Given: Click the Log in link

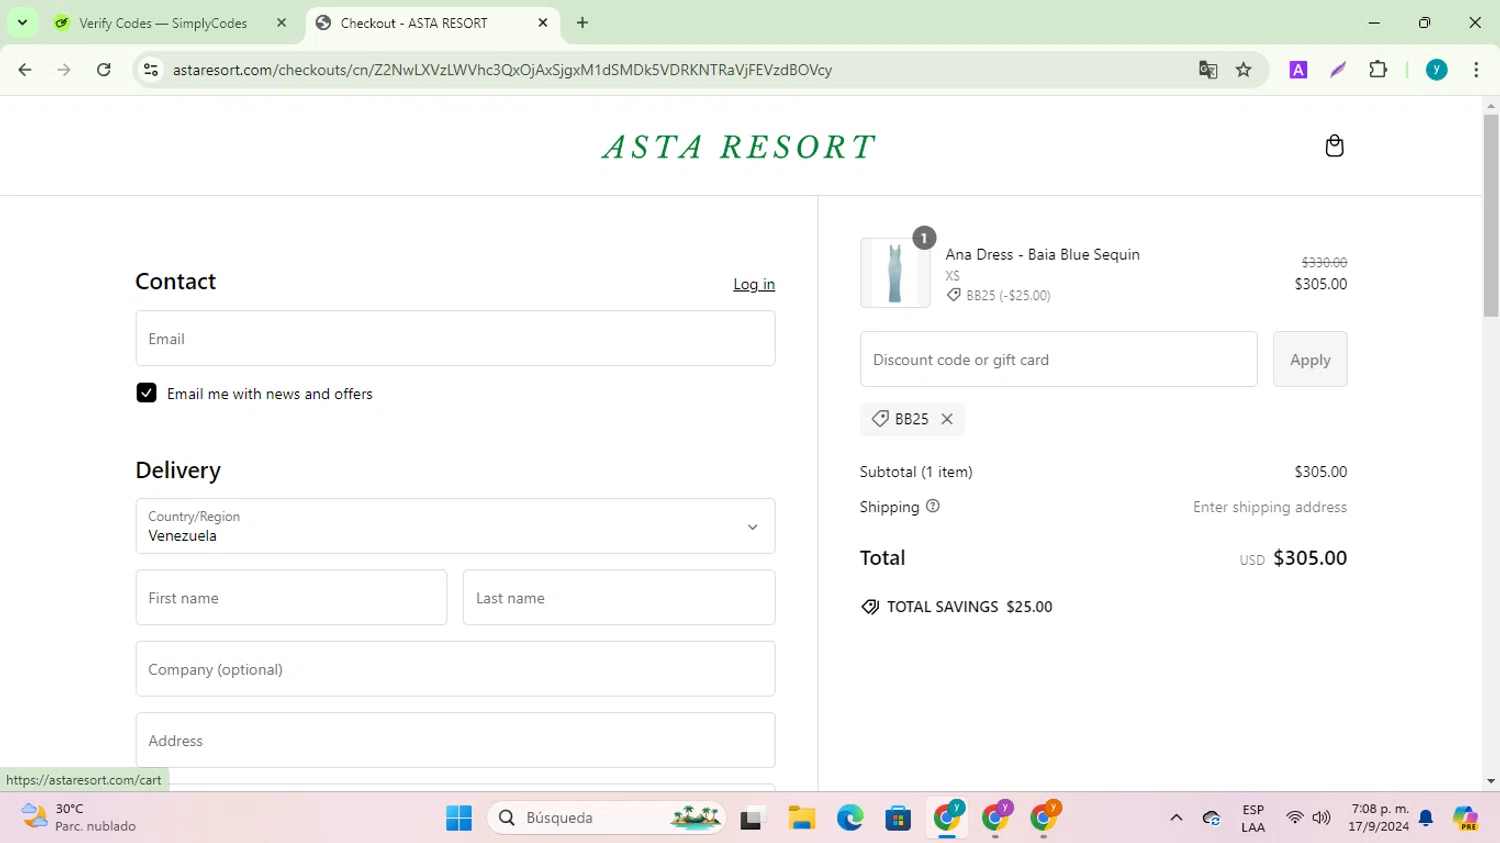Looking at the screenshot, I should 754,284.
